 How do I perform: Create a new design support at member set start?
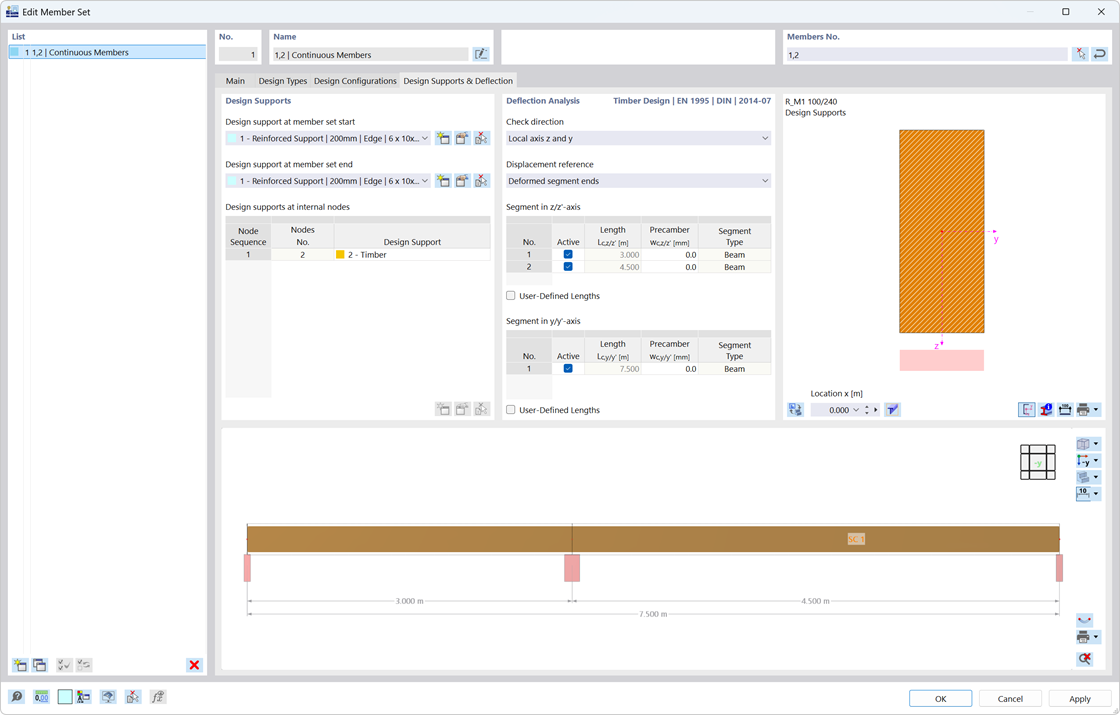tap(443, 138)
